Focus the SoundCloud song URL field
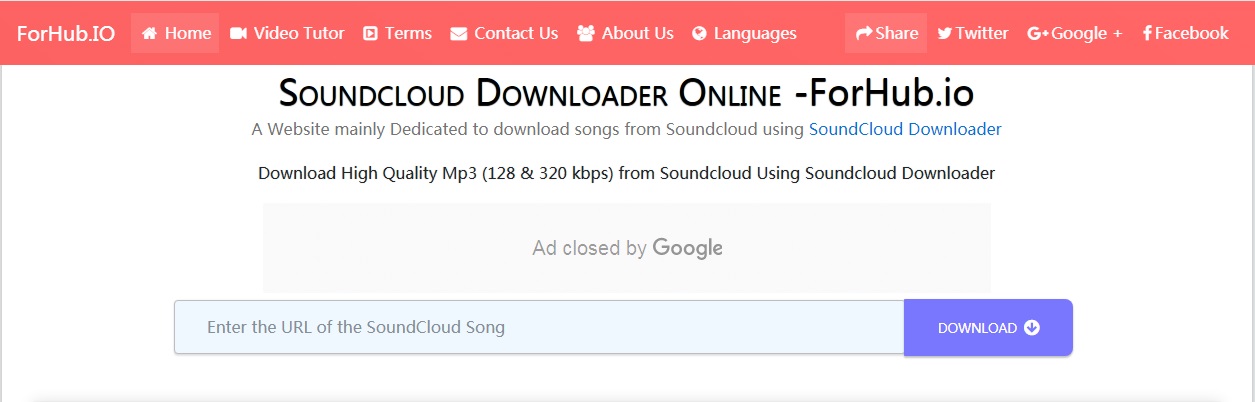 click(539, 327)
